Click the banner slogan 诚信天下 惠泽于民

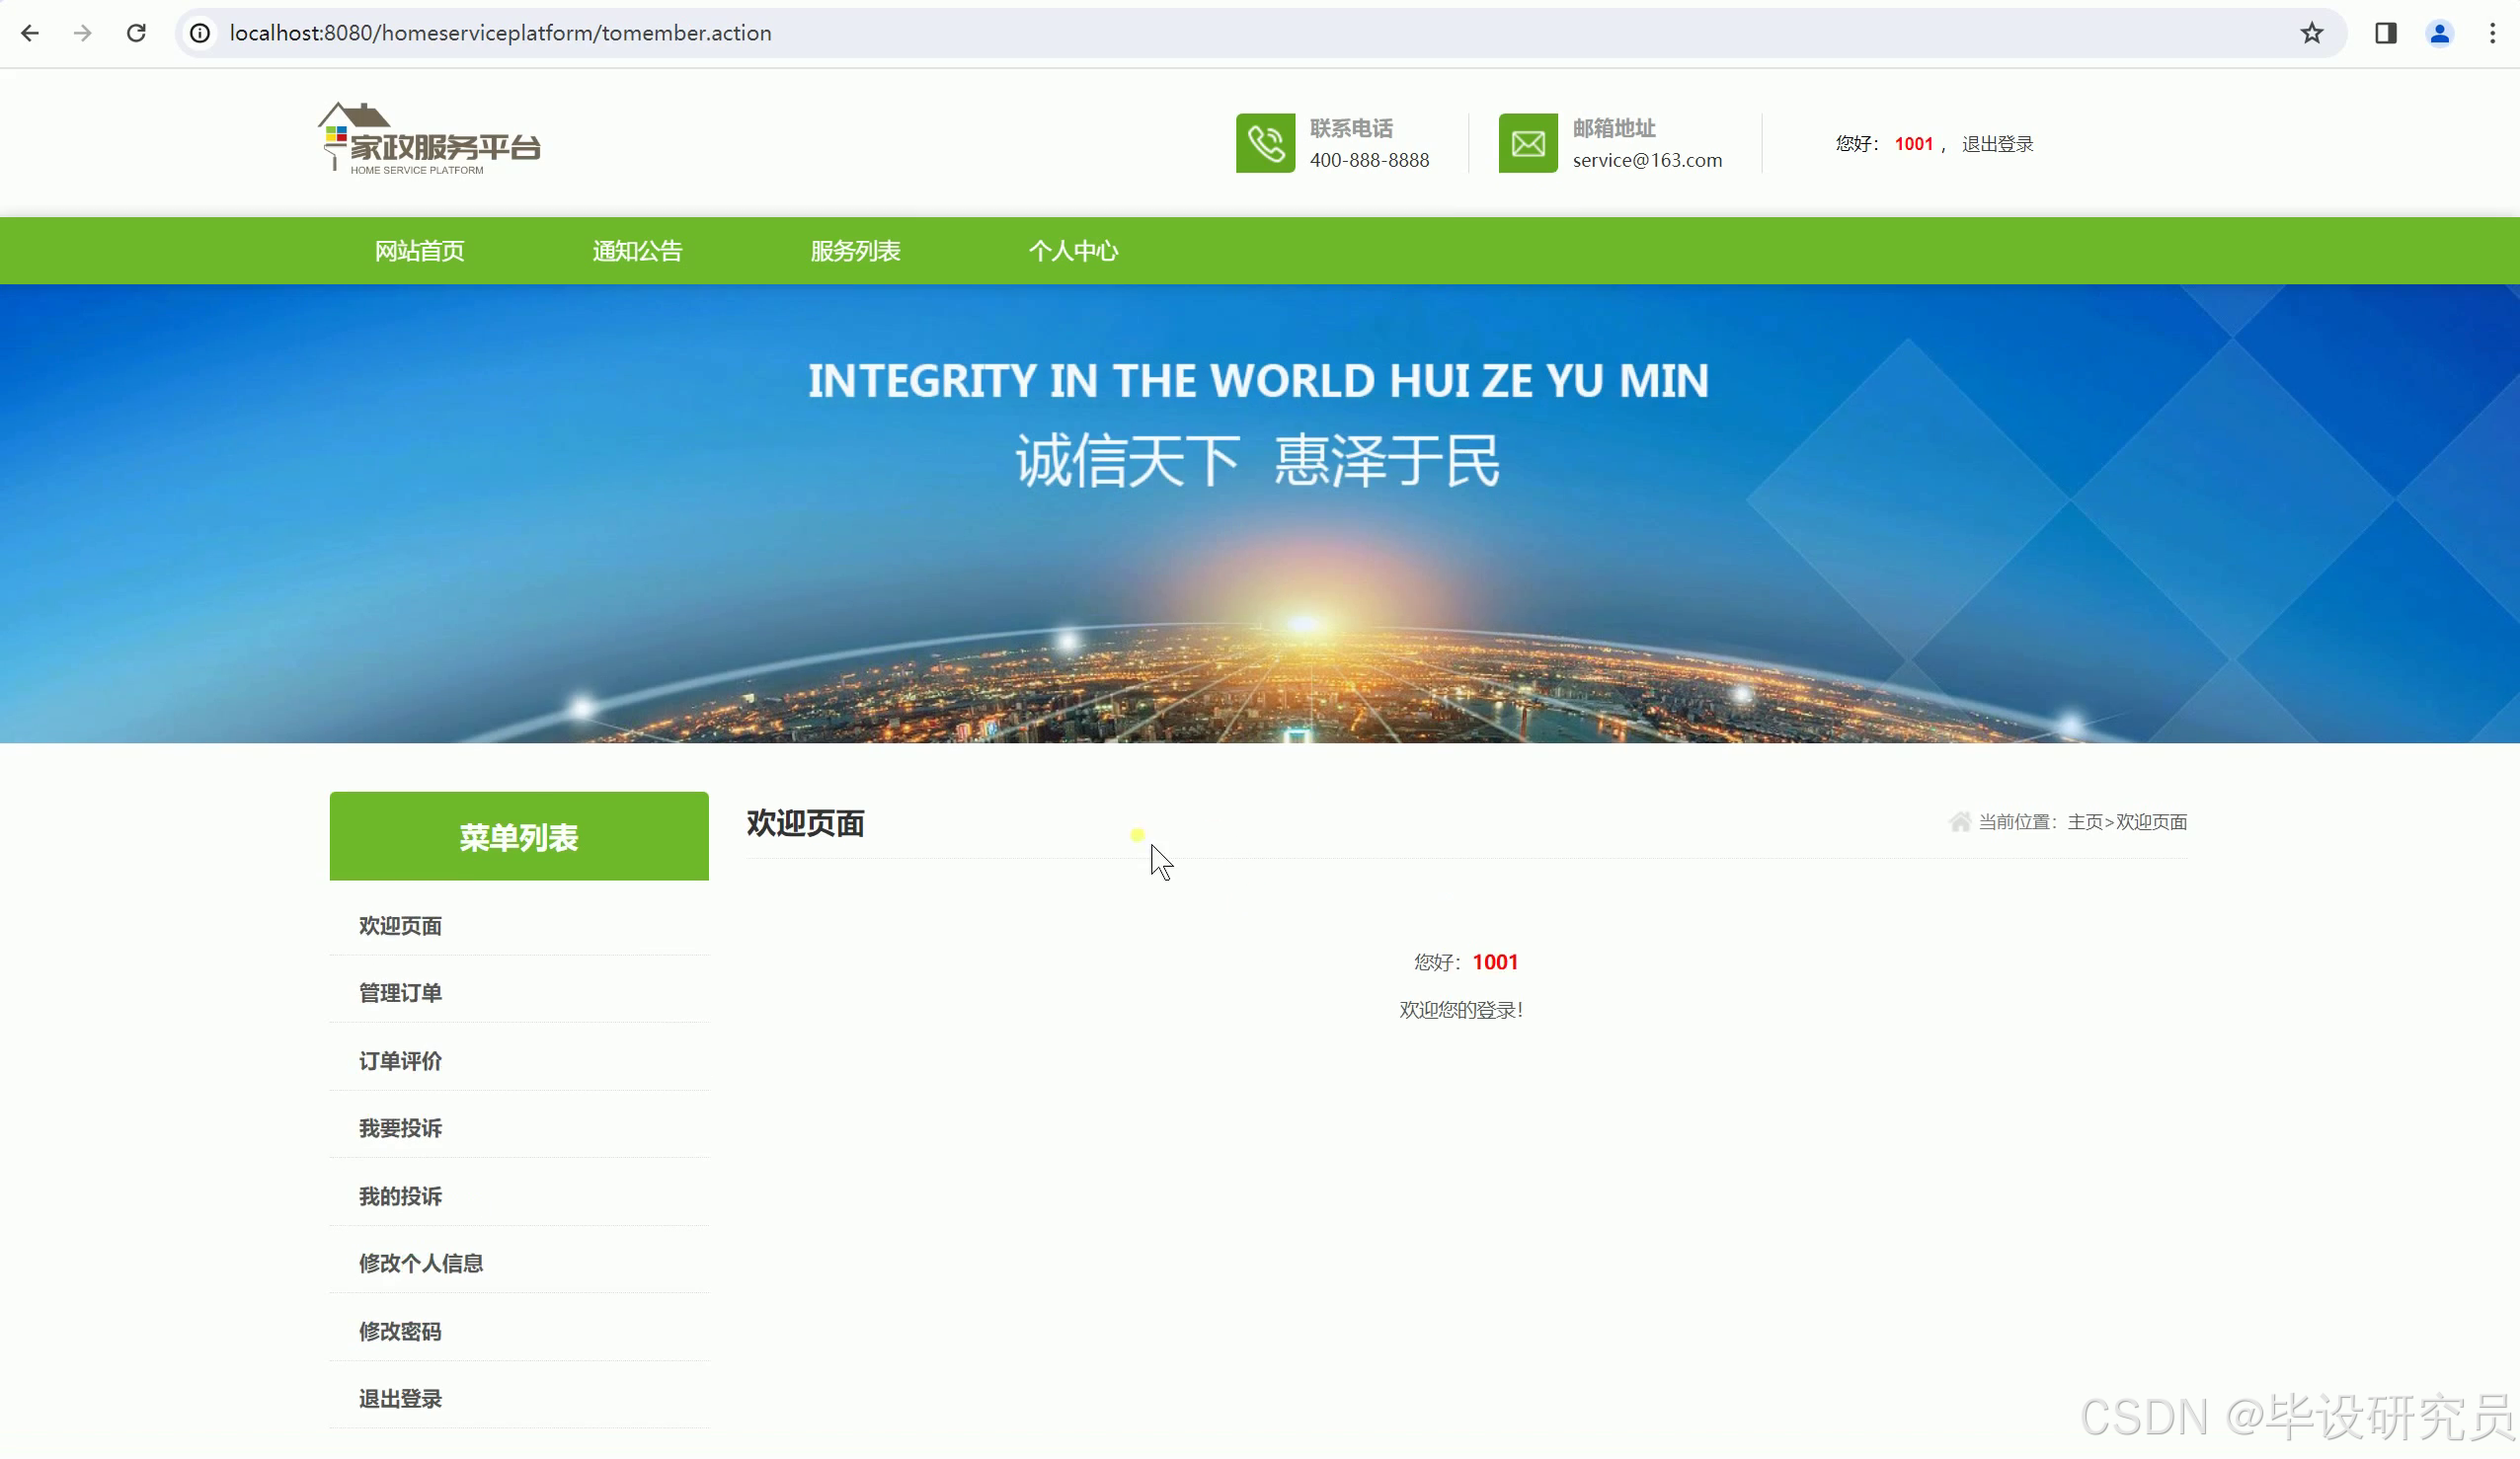[1258, 461]
